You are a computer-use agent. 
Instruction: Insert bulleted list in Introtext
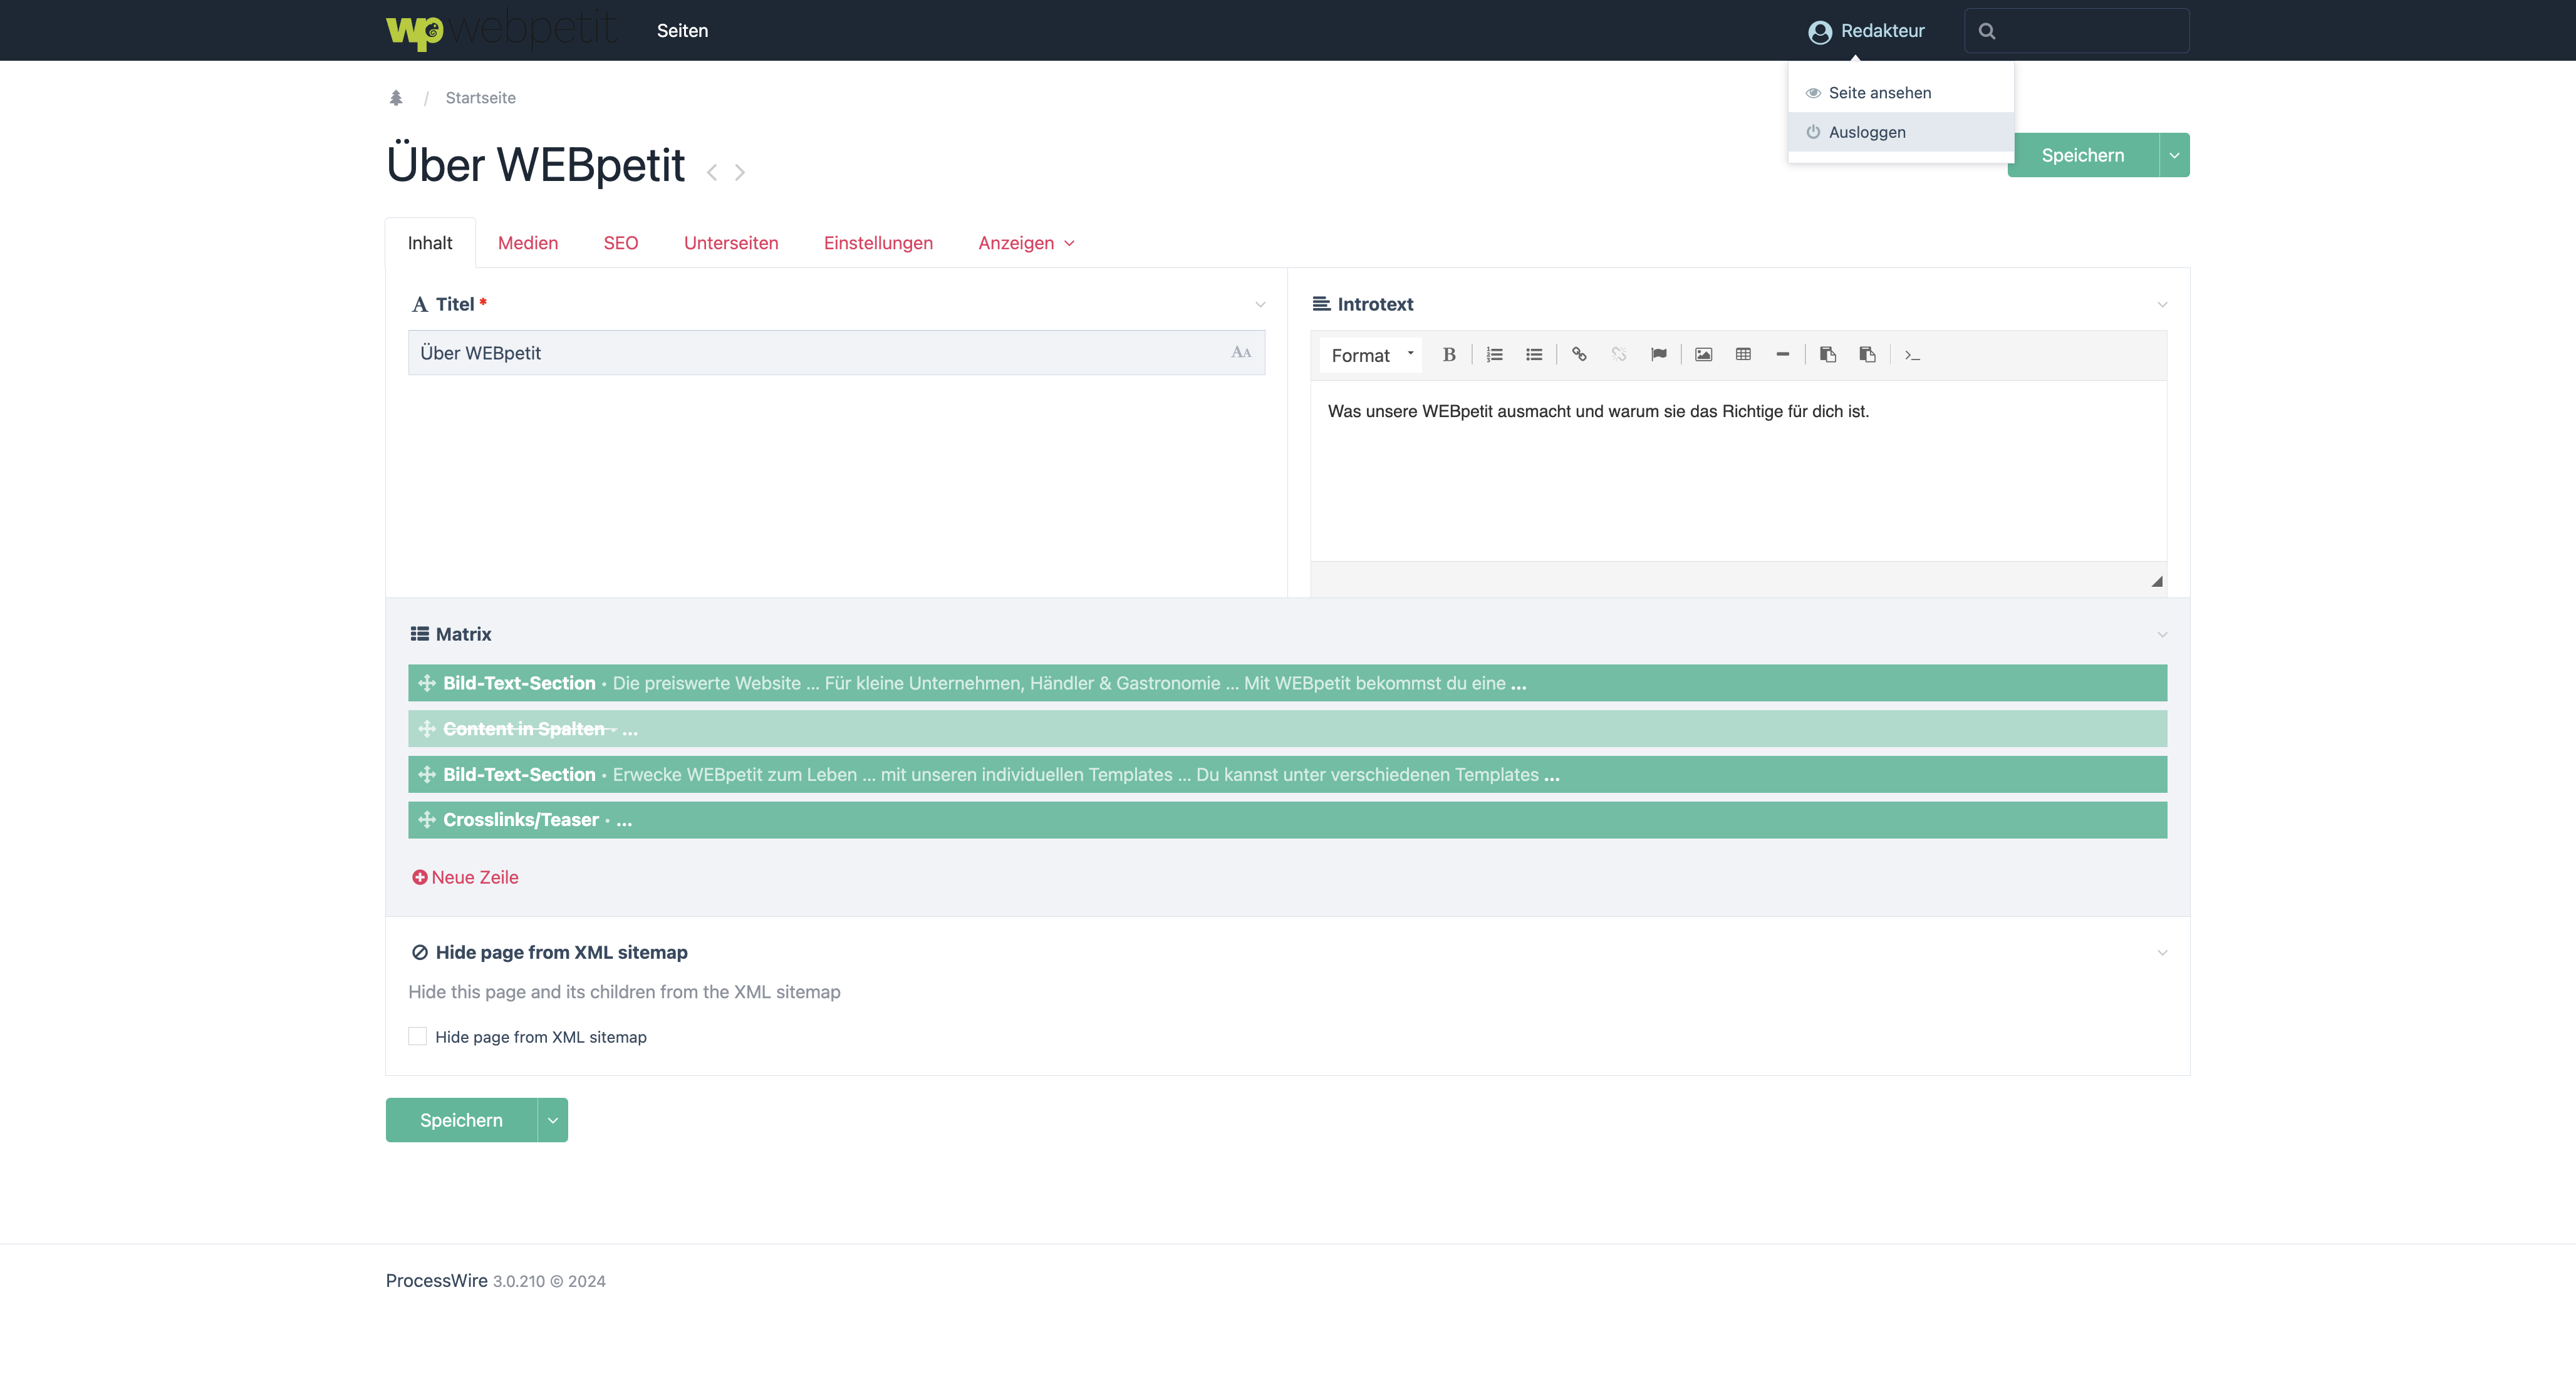point(1534,355)
